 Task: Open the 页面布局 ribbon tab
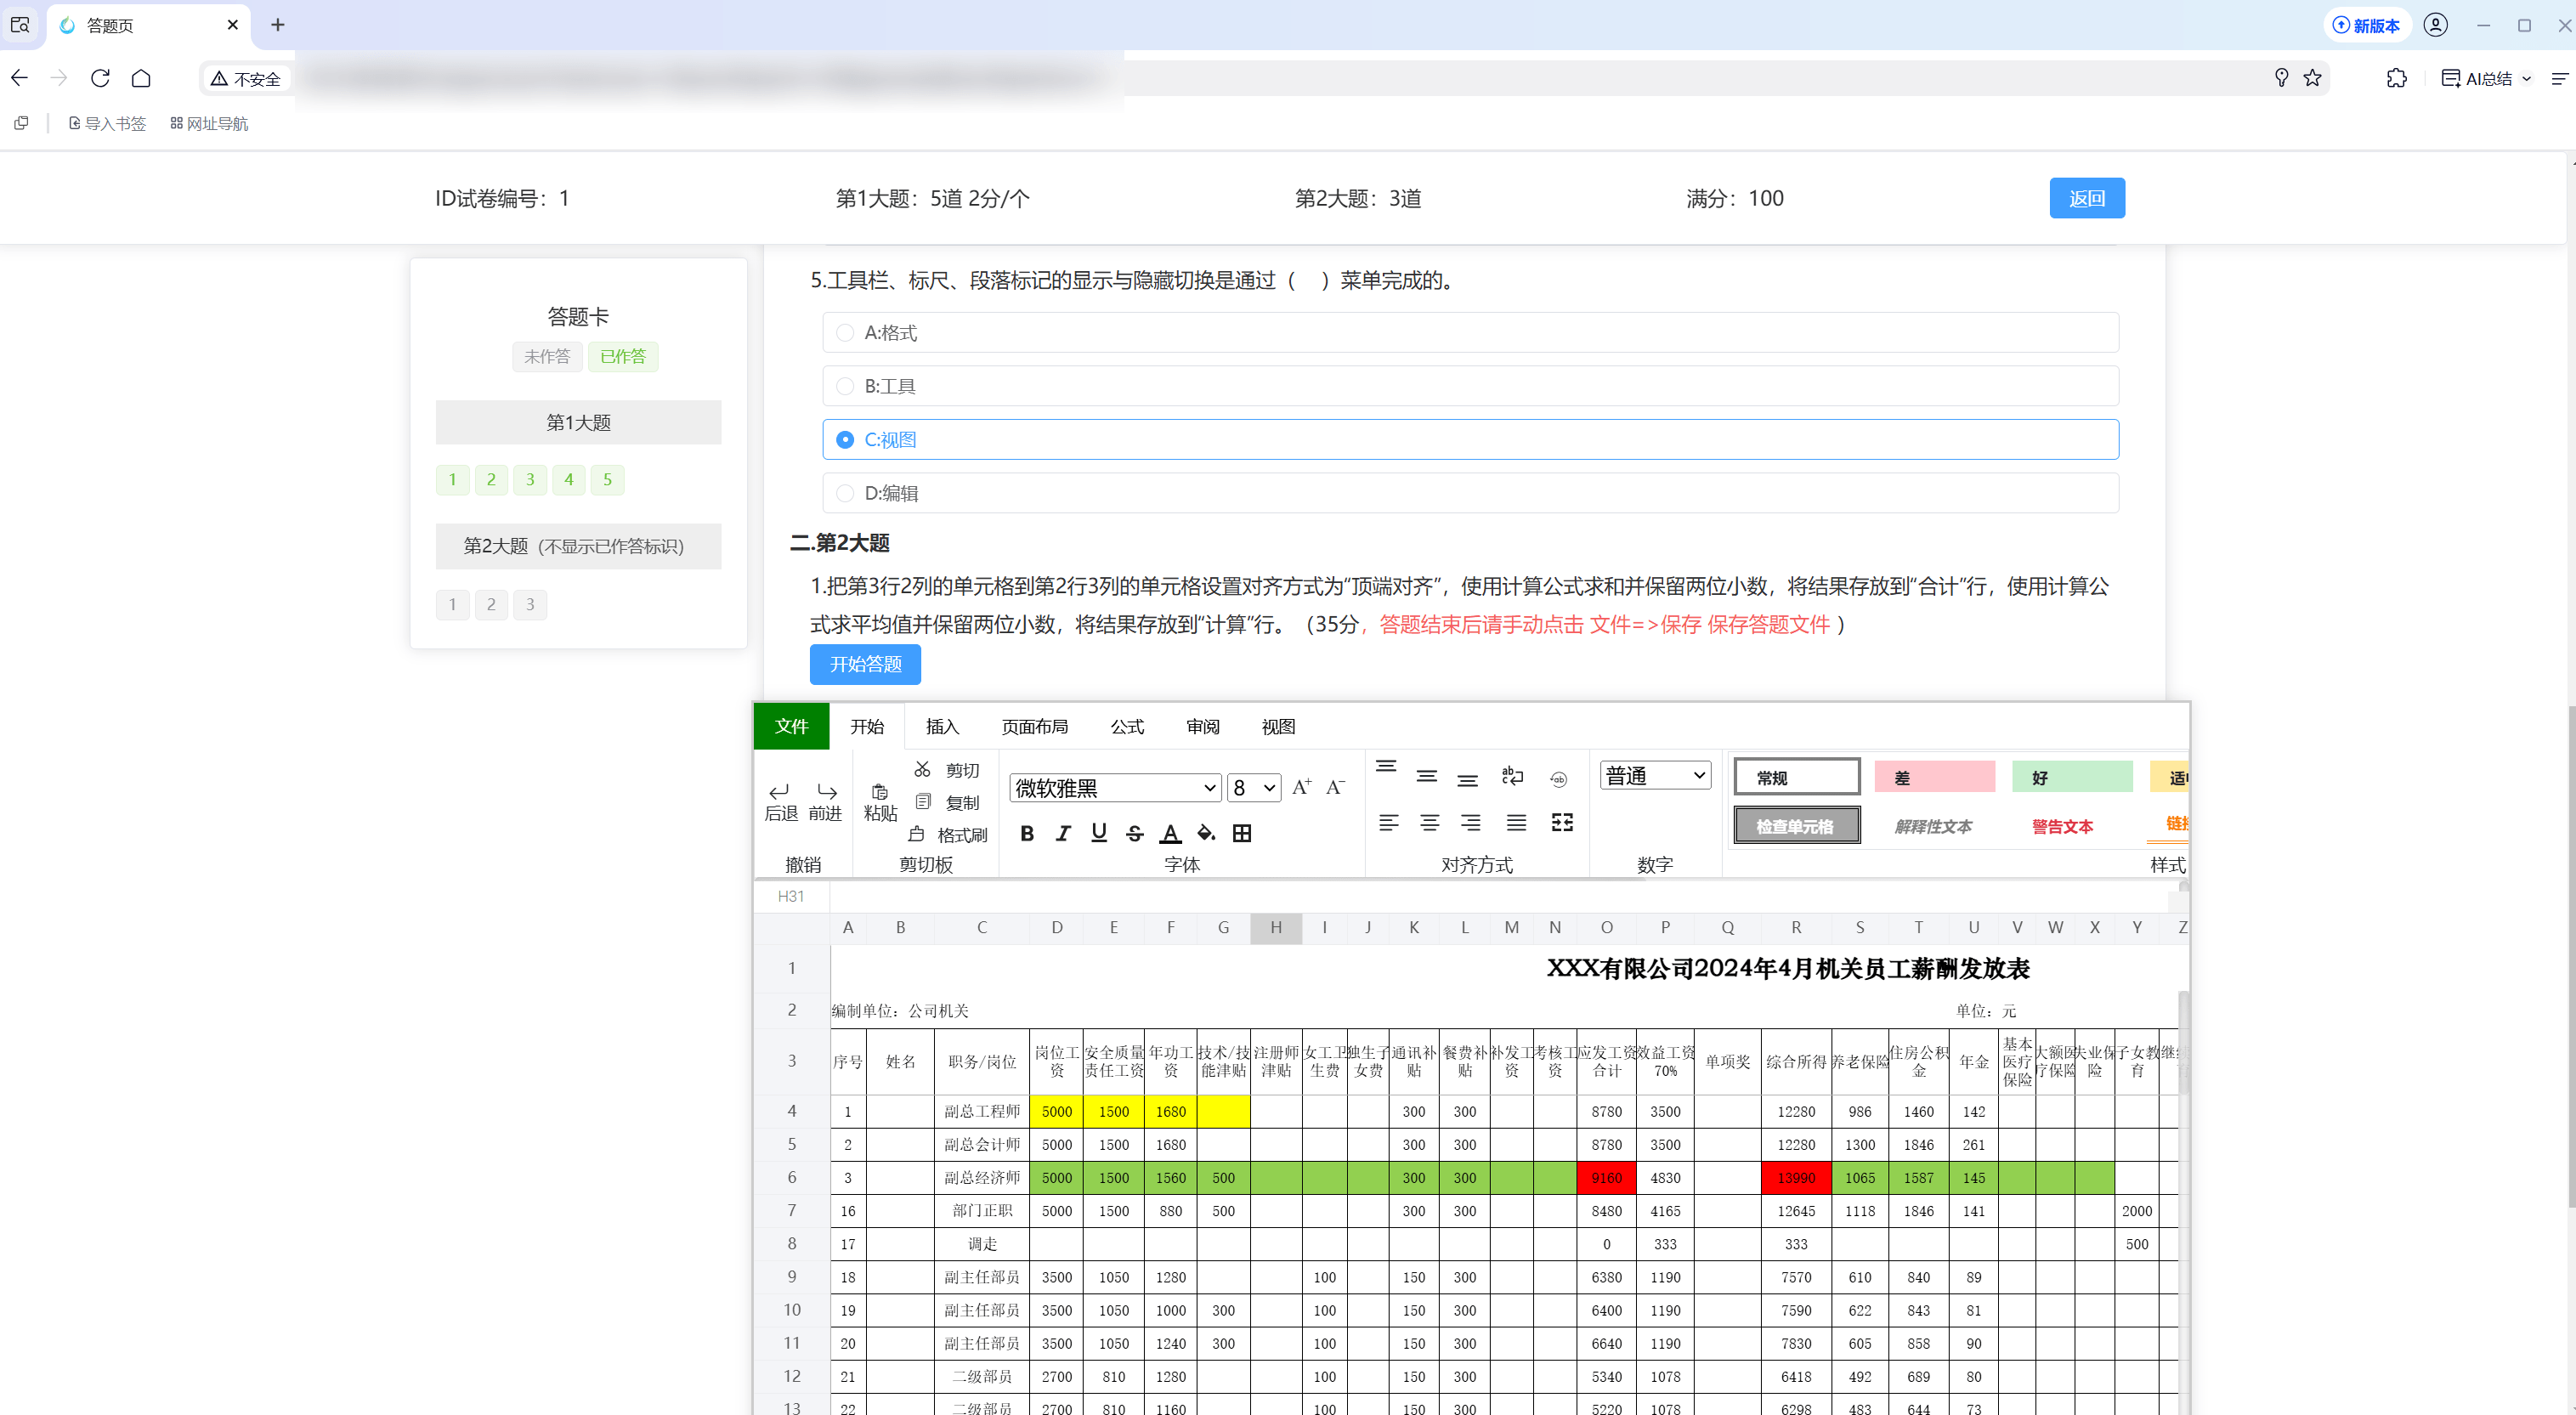click(1034, 727)
